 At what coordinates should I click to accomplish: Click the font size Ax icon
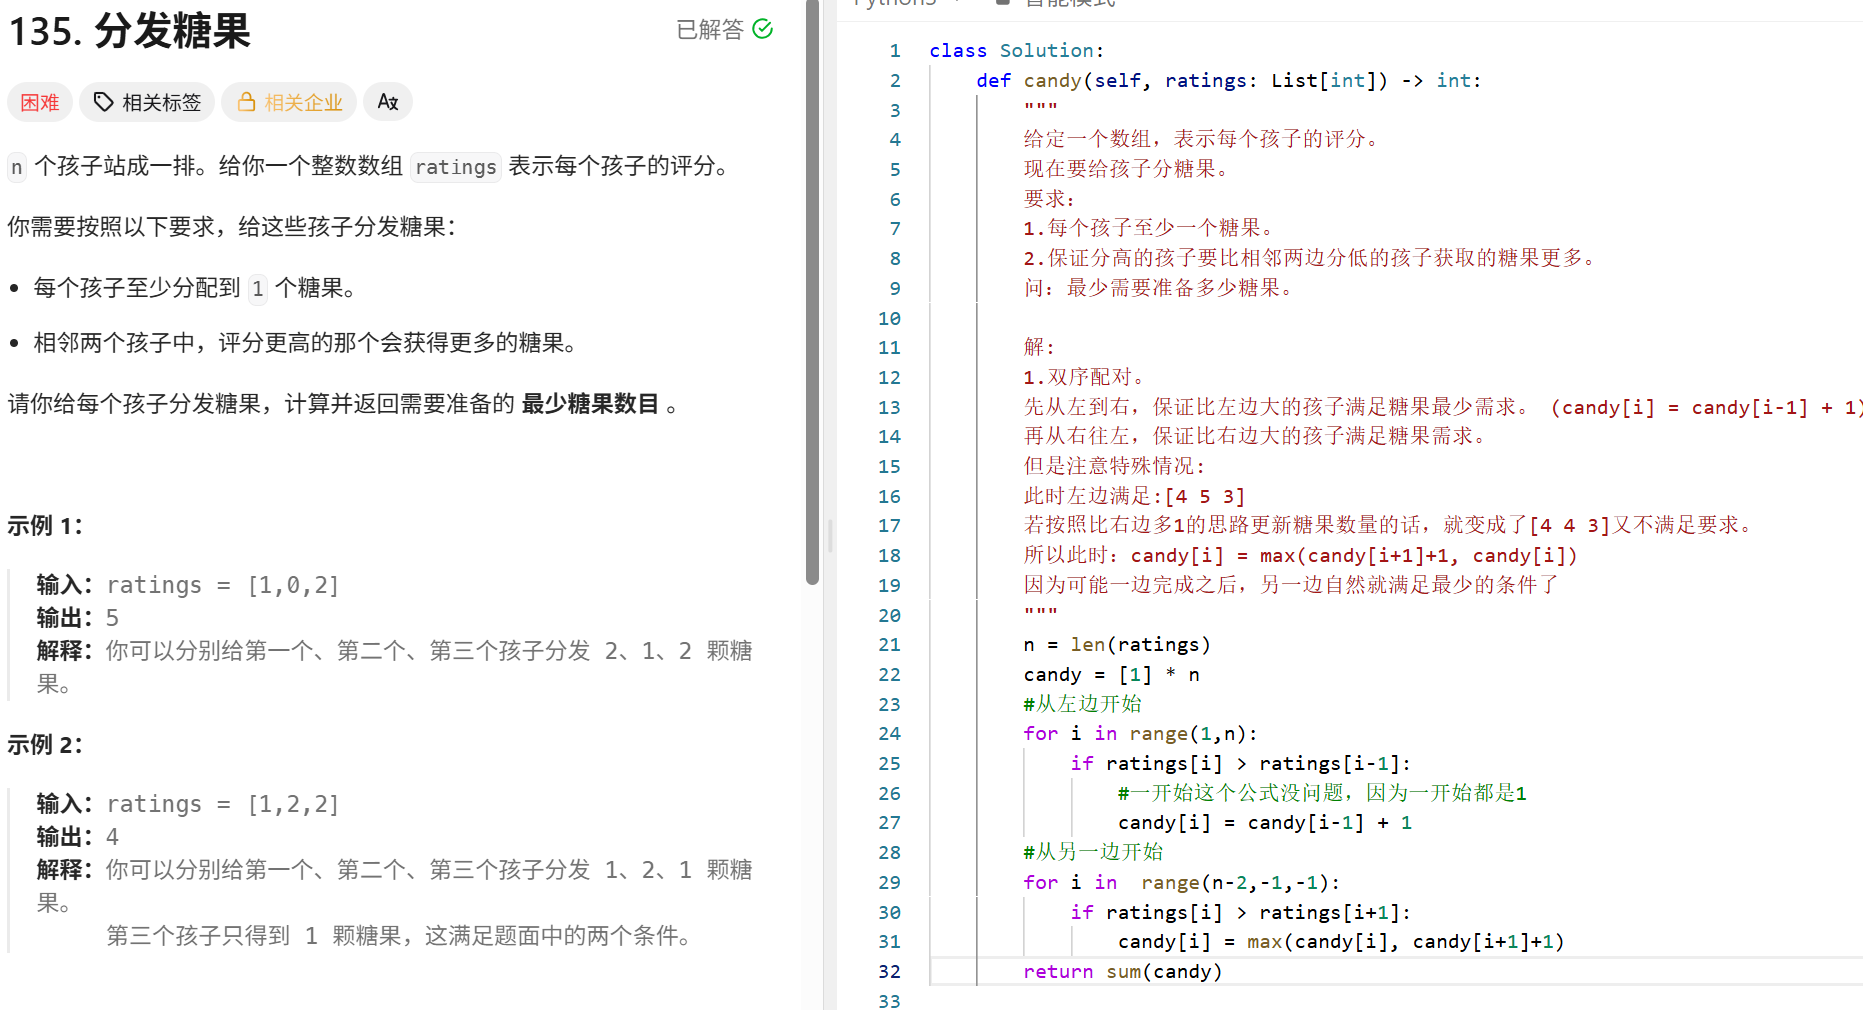click(x=388, y=102)
